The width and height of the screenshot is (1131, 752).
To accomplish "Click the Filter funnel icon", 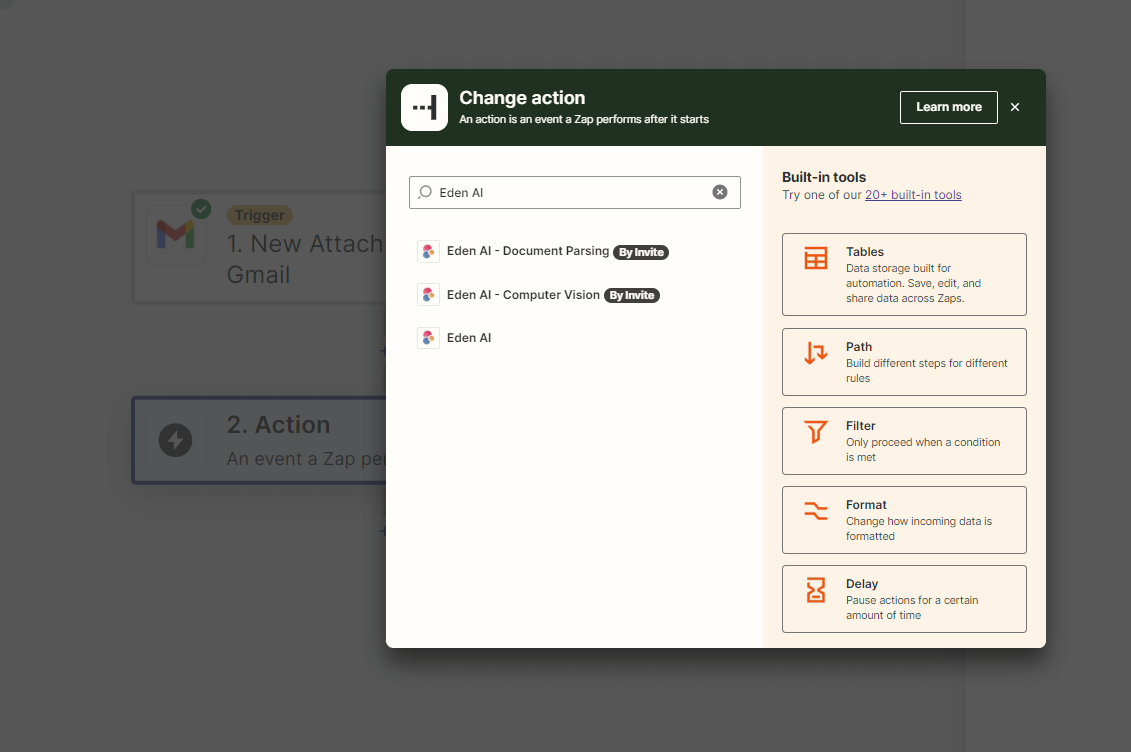I will 816,432.
